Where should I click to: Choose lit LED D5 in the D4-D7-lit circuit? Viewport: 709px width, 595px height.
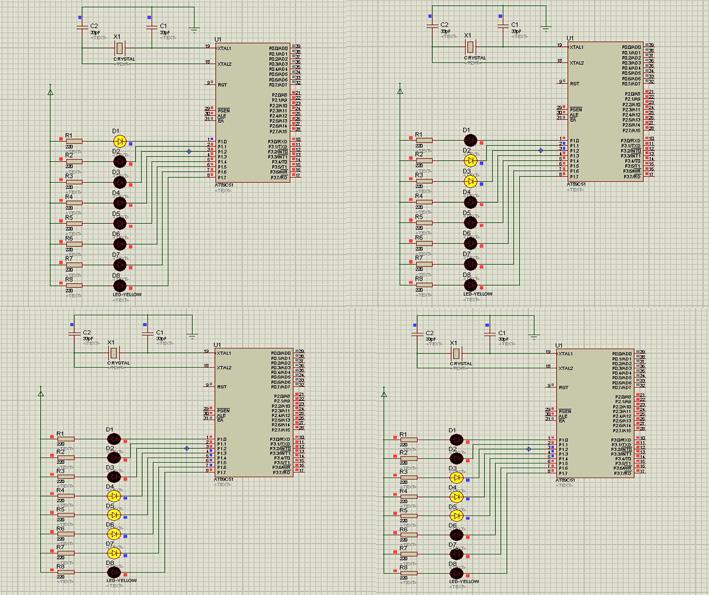(114, 515)
